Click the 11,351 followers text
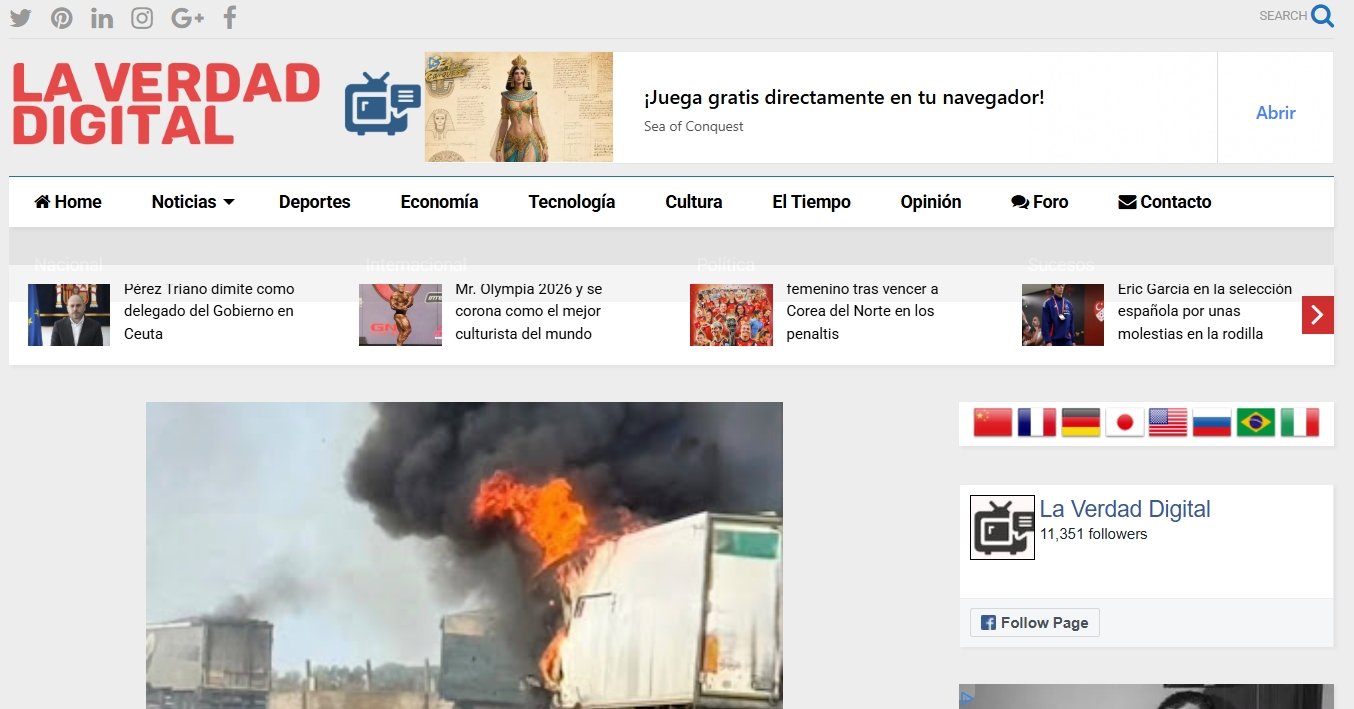The height and width of the screenshot is (709, 1354). click(x=1093, y=534)
